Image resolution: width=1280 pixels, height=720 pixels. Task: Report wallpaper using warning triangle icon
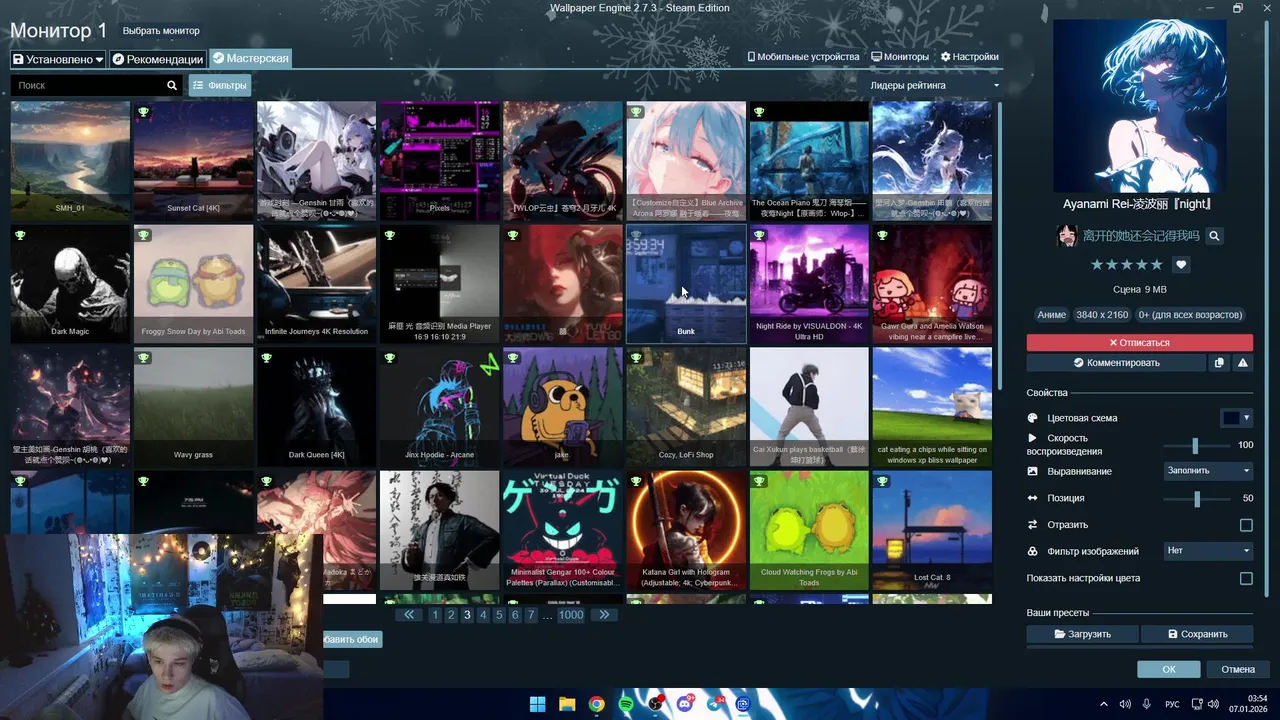(1243, 363)
